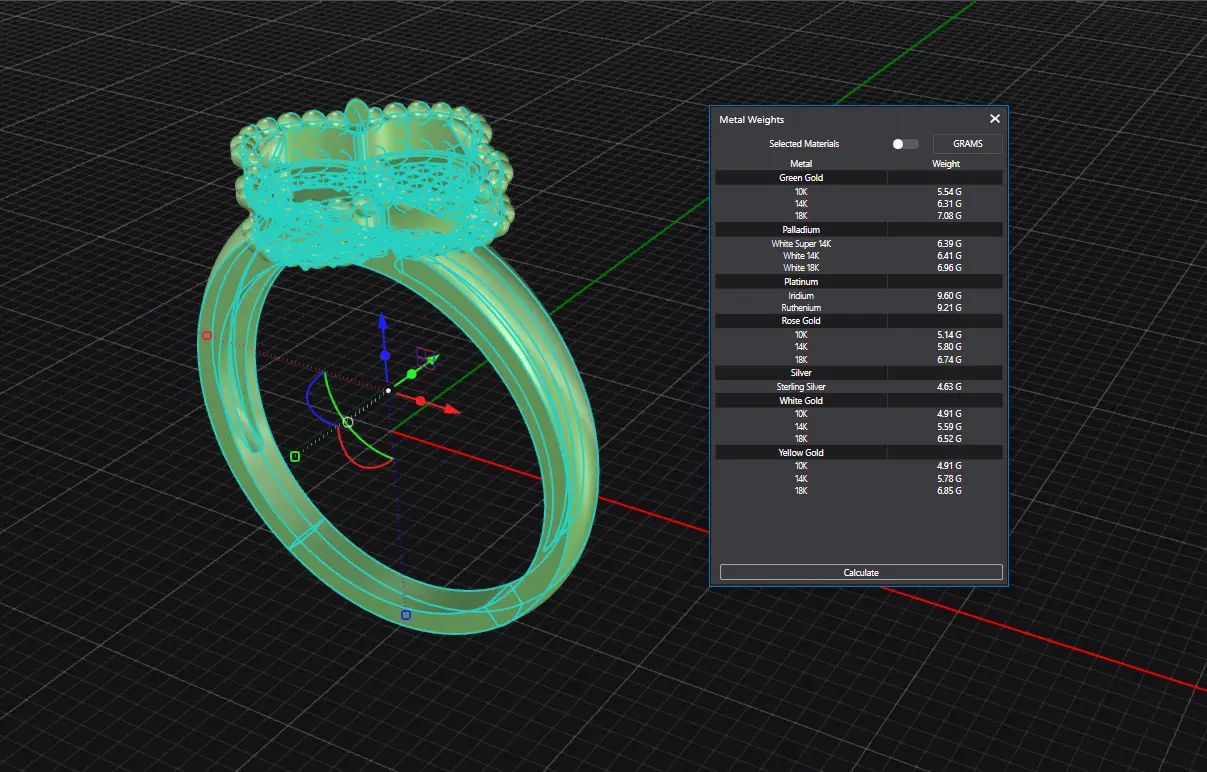Screen dimensions: 1207x772
Task: Click the Ruthenium row
Action: (x=859, y=308)
